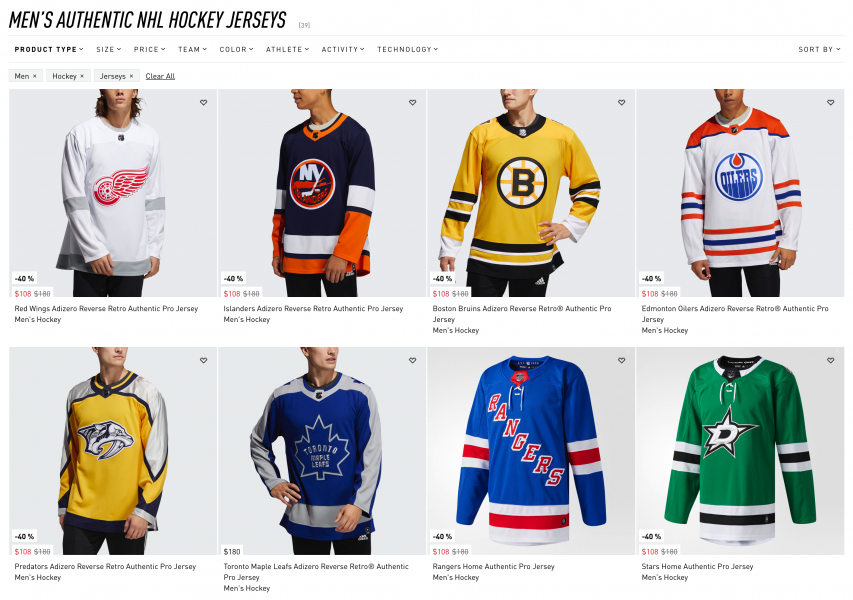Open the Stars Home Authentic Pro Jersey link
The image size is (853, 600).
pyautogui.click(x=697, y=567)
